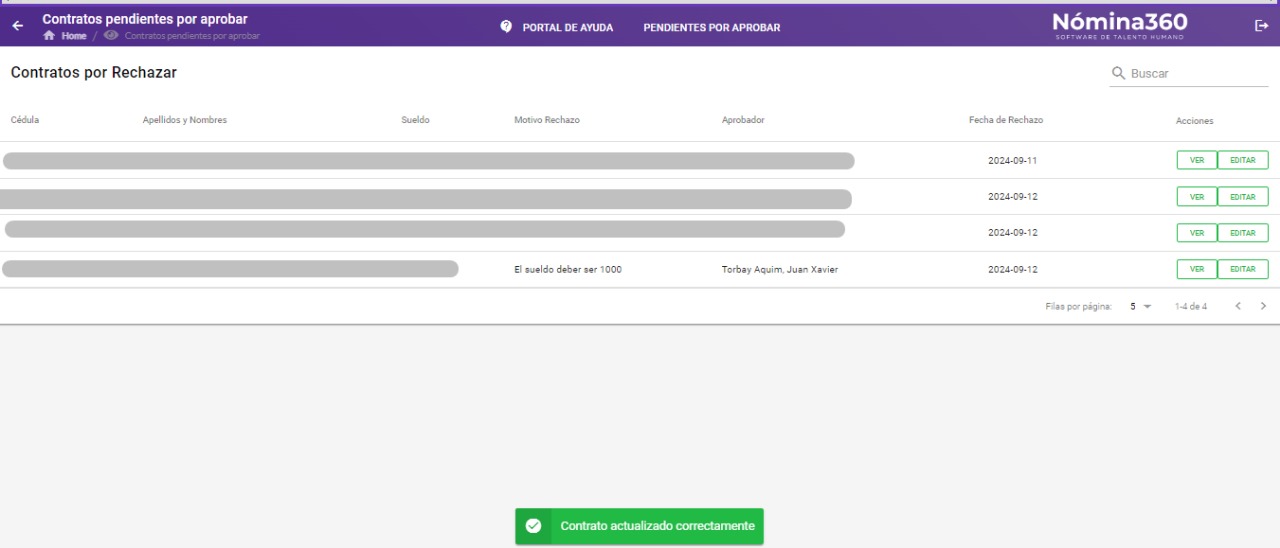Click 'Torbay Aquim, Juan Xavier' cell

(780, 269)
